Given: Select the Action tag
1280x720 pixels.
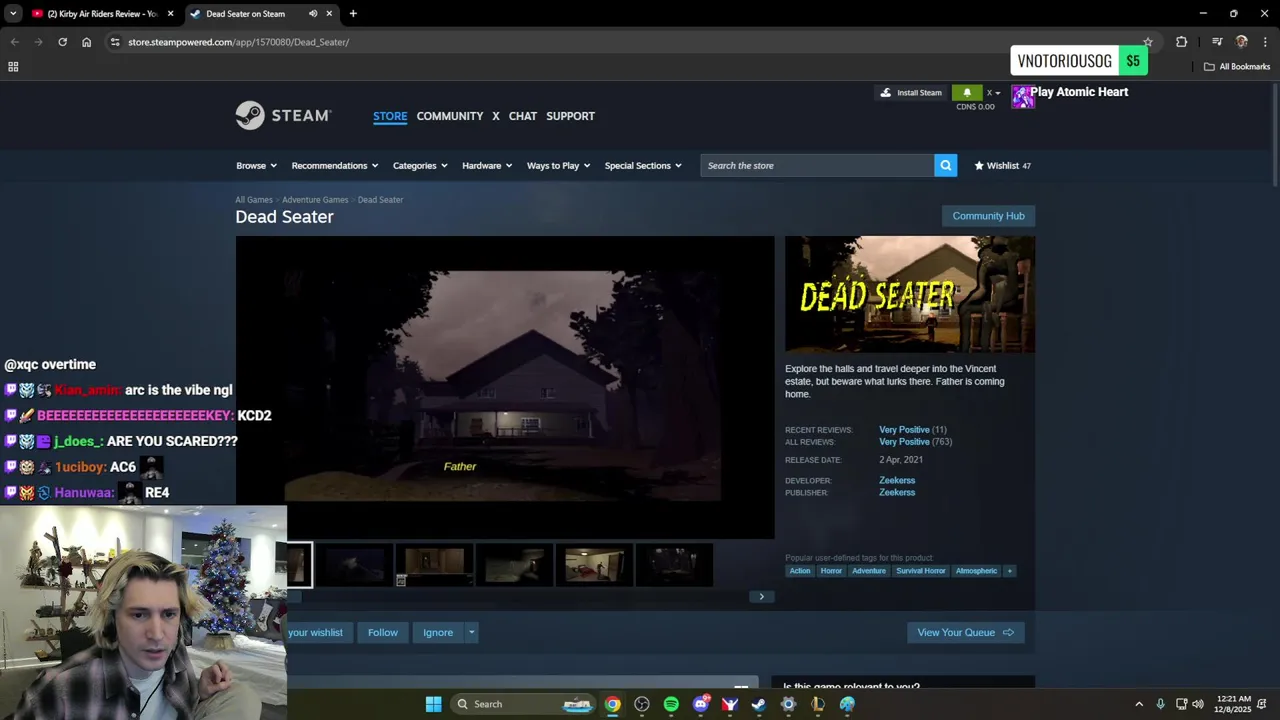Looking at the screenshot, I should tap(800, 571).
